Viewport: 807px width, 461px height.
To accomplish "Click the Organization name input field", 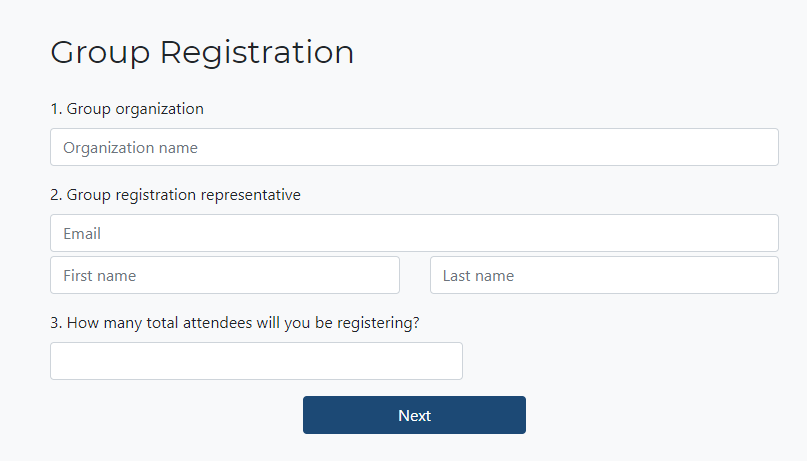I will point(414,147).
